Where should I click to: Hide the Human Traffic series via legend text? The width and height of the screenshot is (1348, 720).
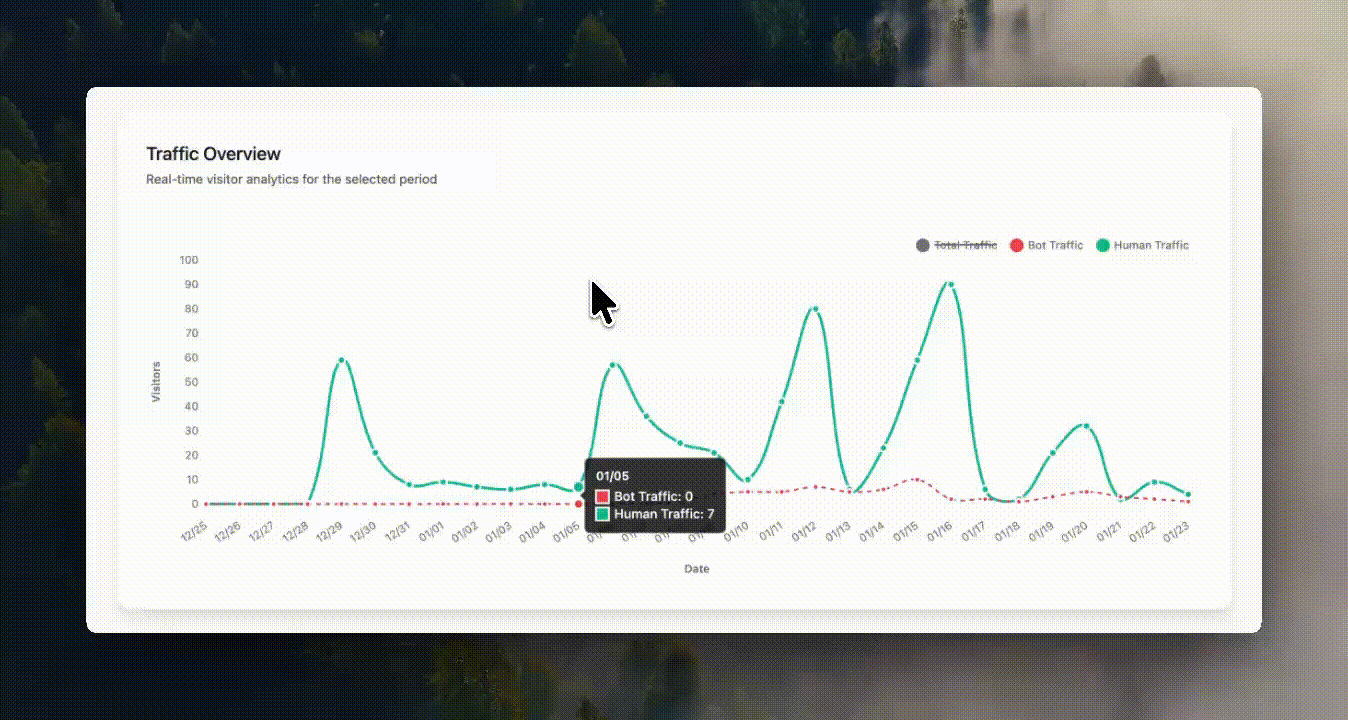[x=1151, y=245]
